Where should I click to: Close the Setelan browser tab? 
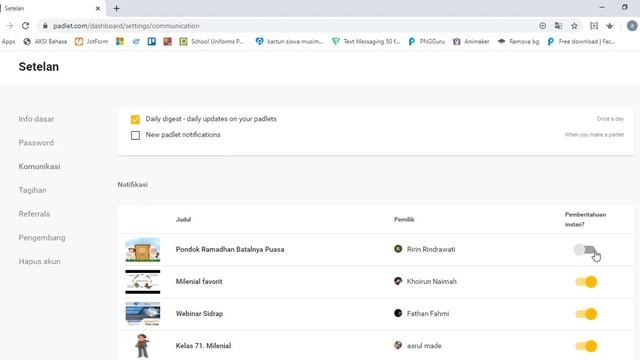coord(98,8)
